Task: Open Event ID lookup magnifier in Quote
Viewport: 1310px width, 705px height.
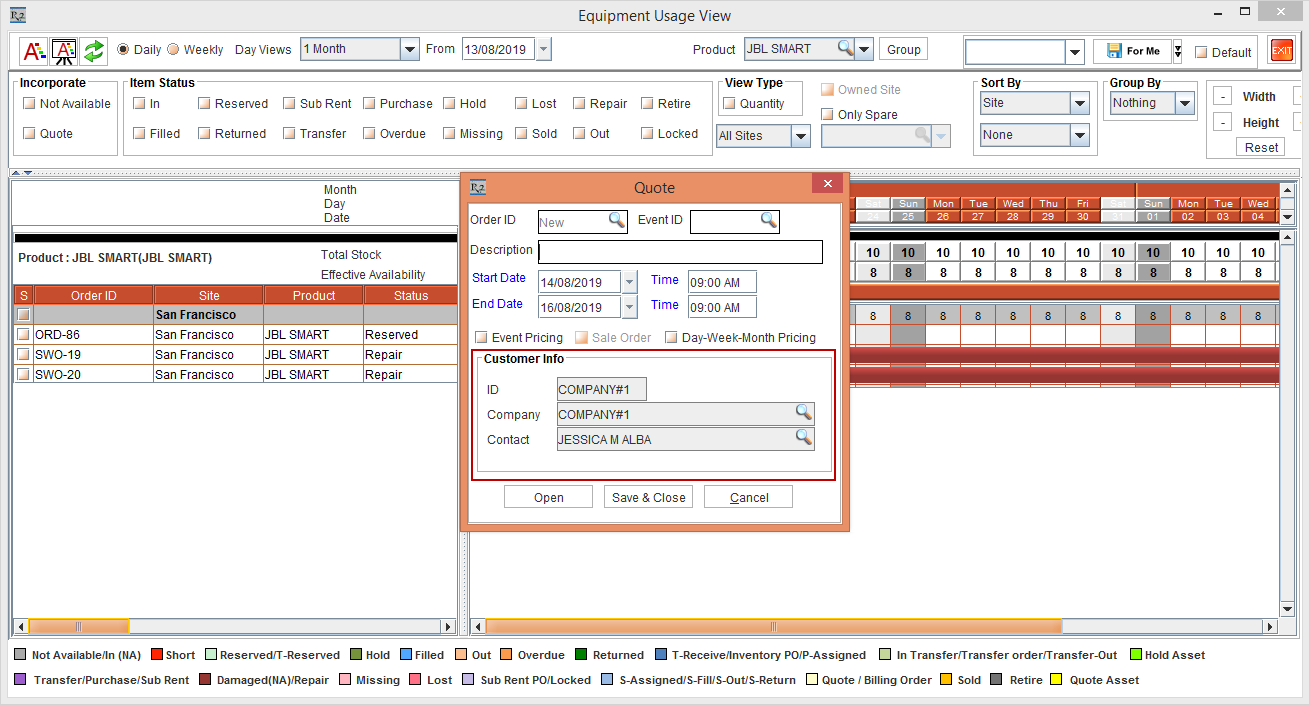Action: [x=768, y=221]
